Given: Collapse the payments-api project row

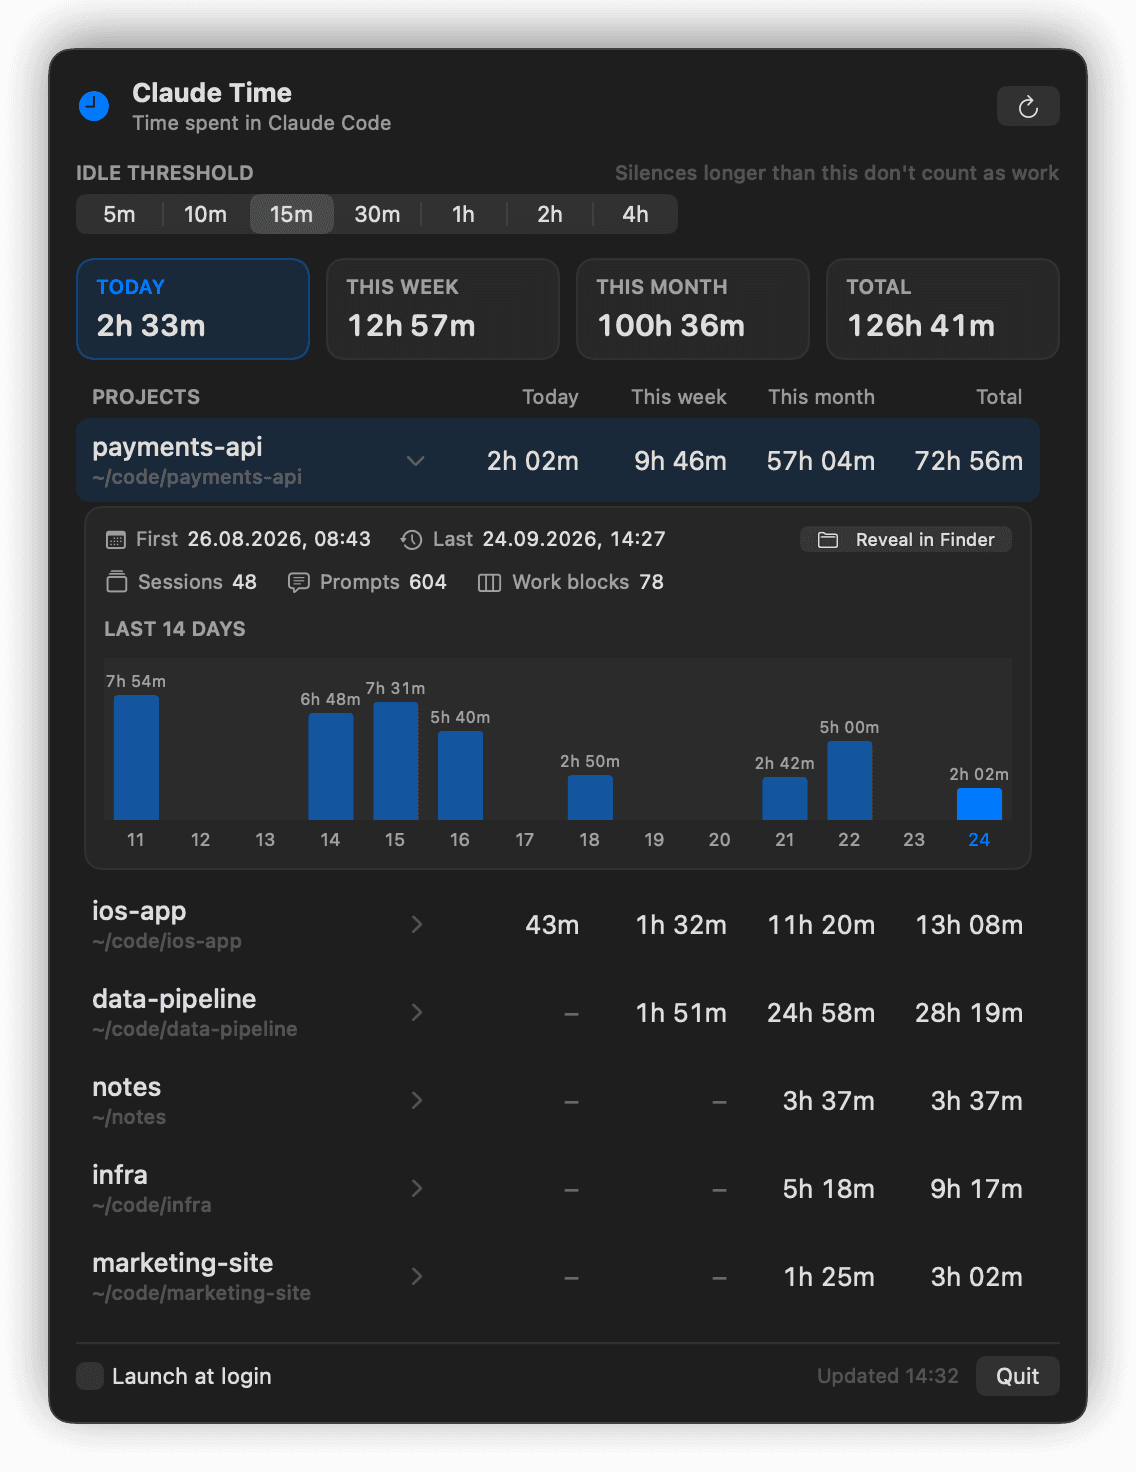Looking at the screenshot, I should coord(416,461).
